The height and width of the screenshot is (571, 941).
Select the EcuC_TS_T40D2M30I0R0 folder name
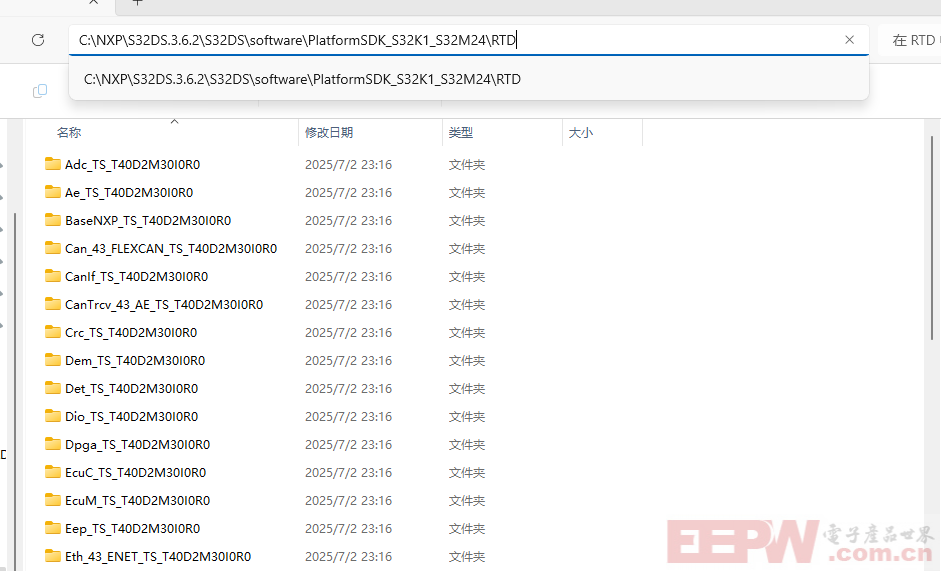pos(136,473)
